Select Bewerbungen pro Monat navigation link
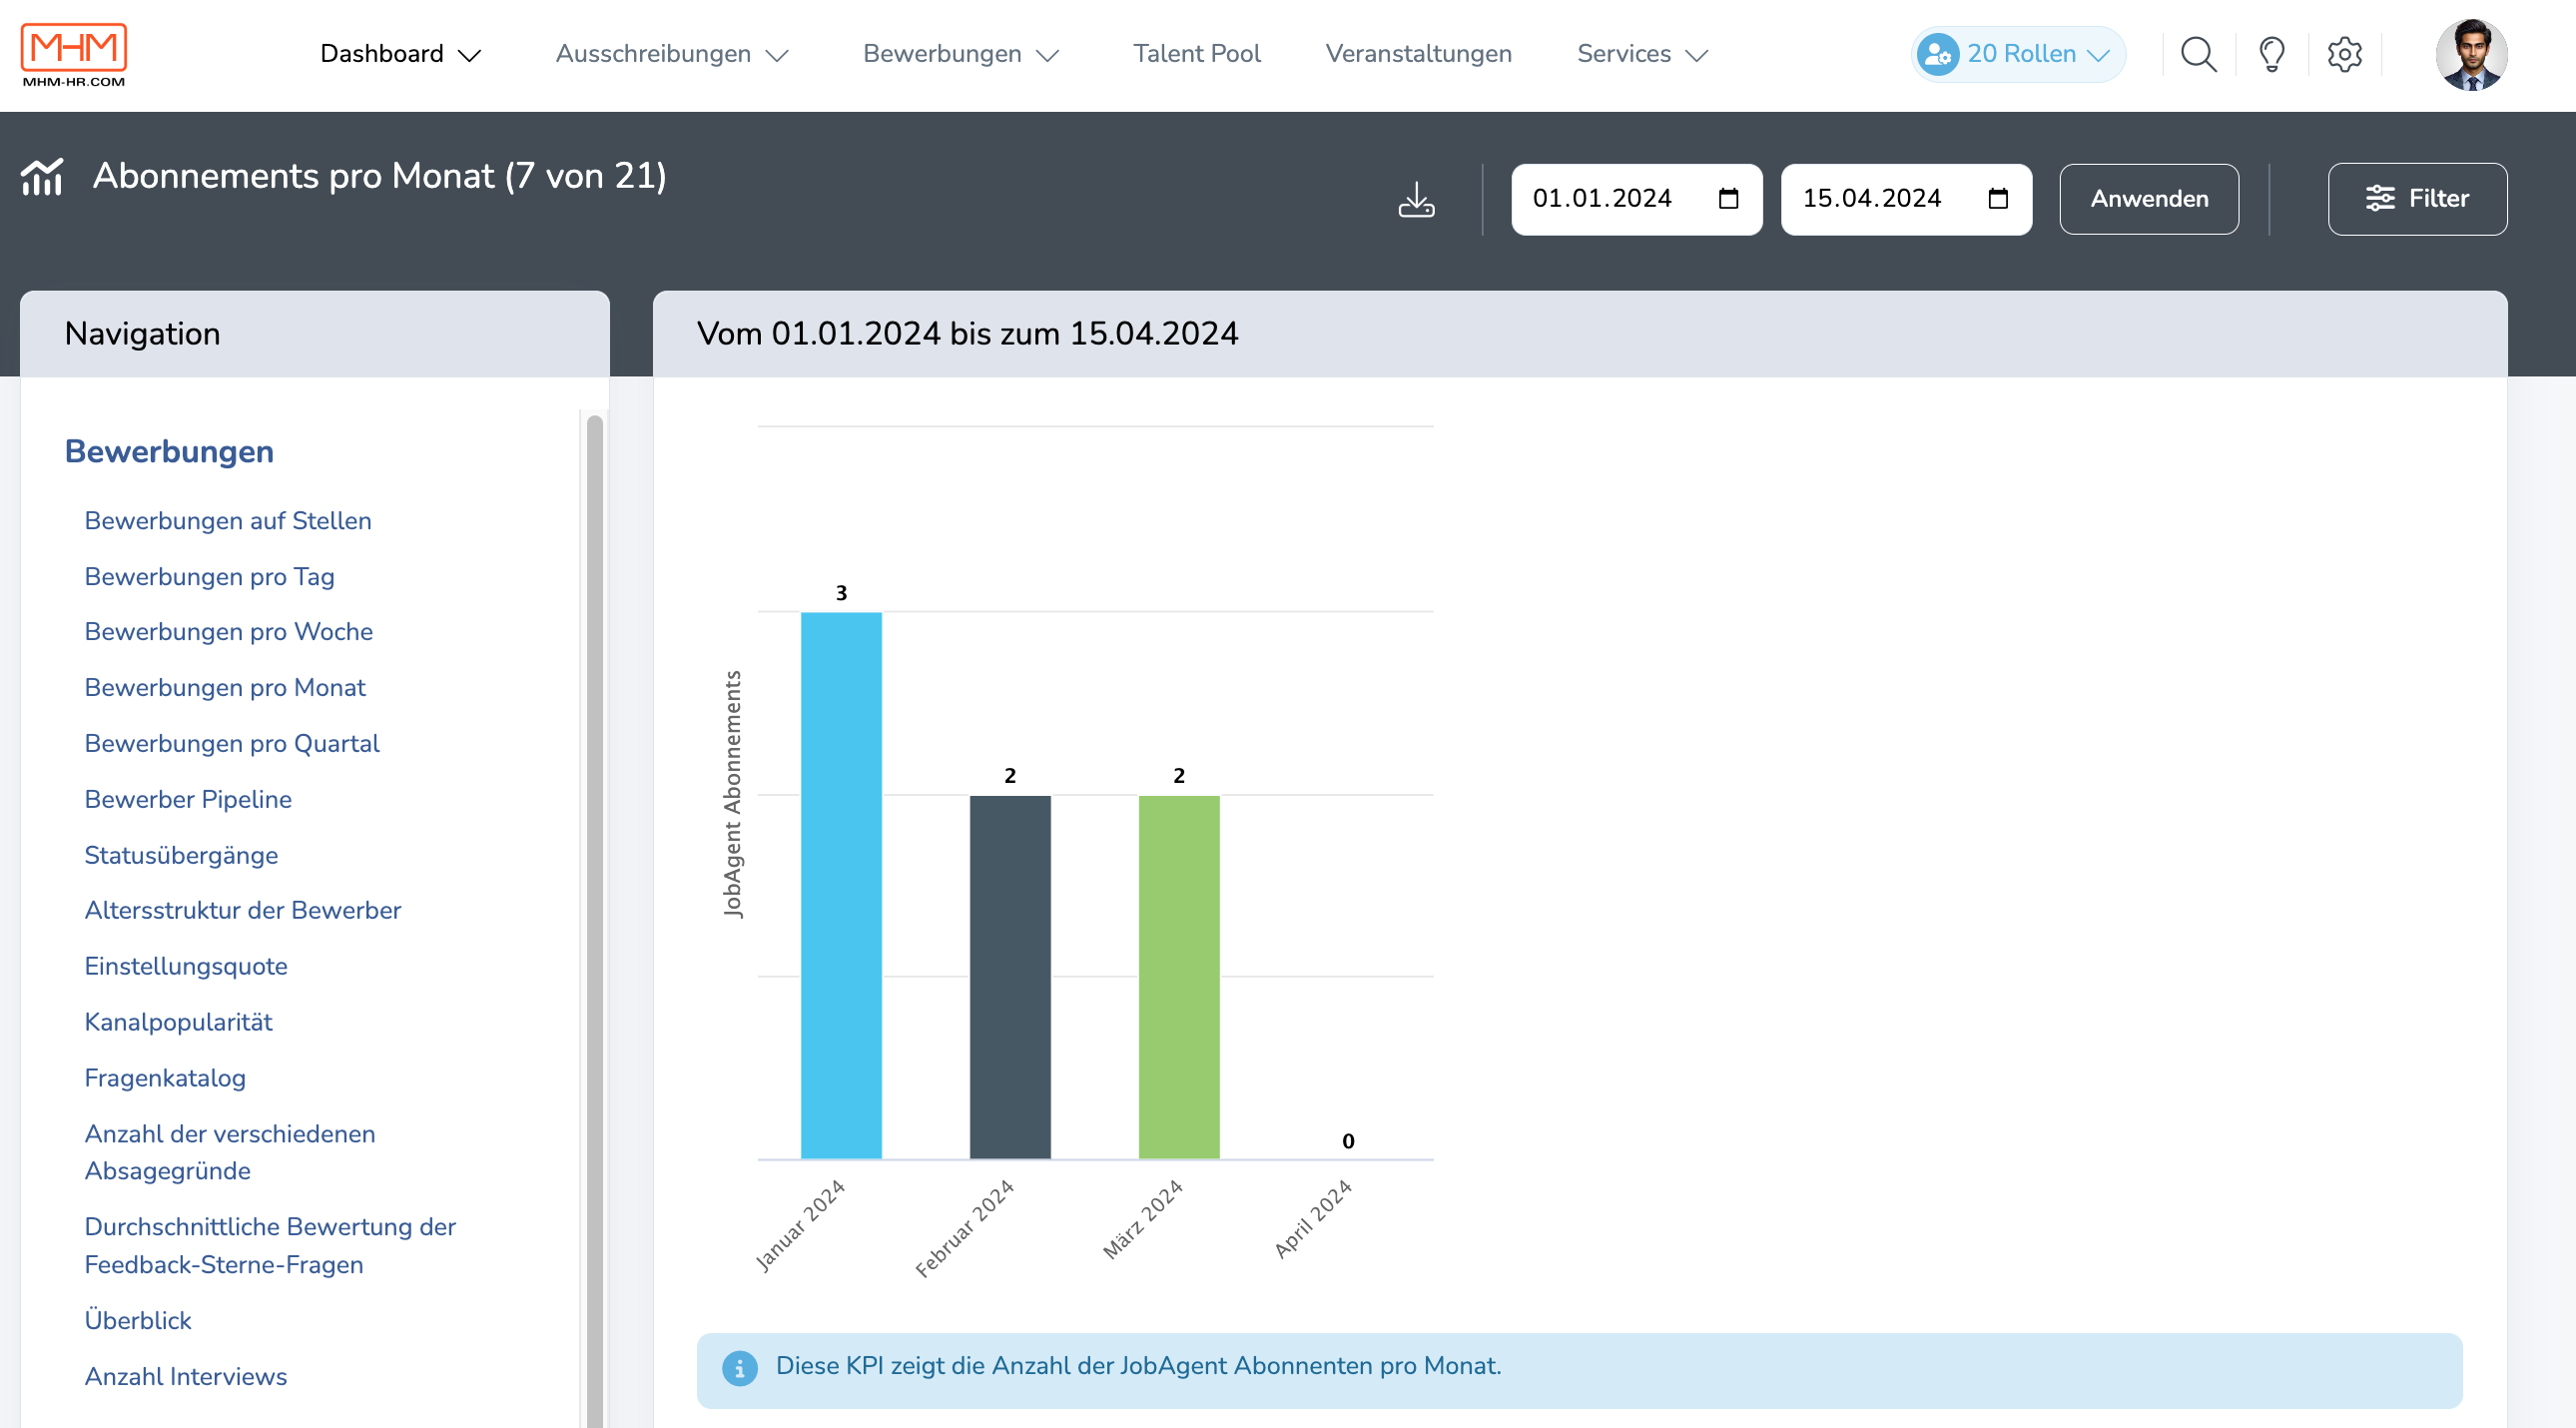Viewport: 2576px width, 1428px height. (225, 686)
